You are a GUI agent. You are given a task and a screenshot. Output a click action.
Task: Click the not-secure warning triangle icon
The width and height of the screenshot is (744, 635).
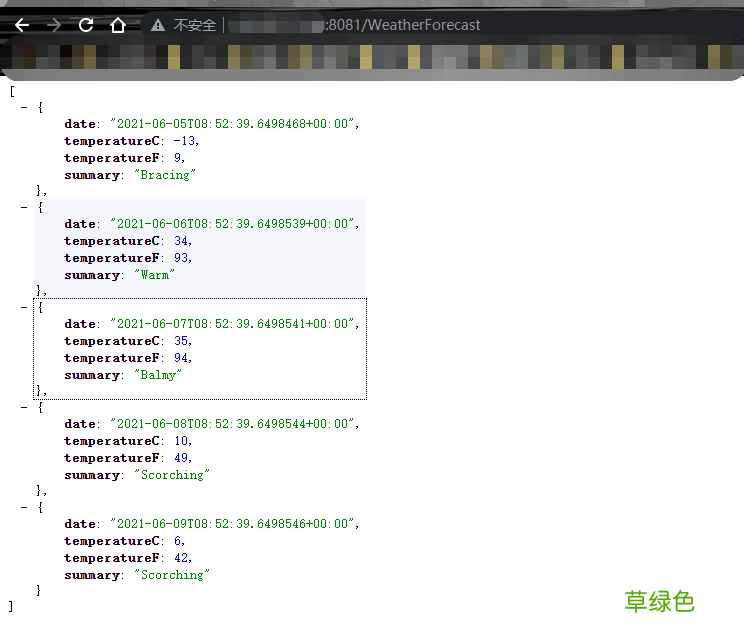[x=158, y=25]
